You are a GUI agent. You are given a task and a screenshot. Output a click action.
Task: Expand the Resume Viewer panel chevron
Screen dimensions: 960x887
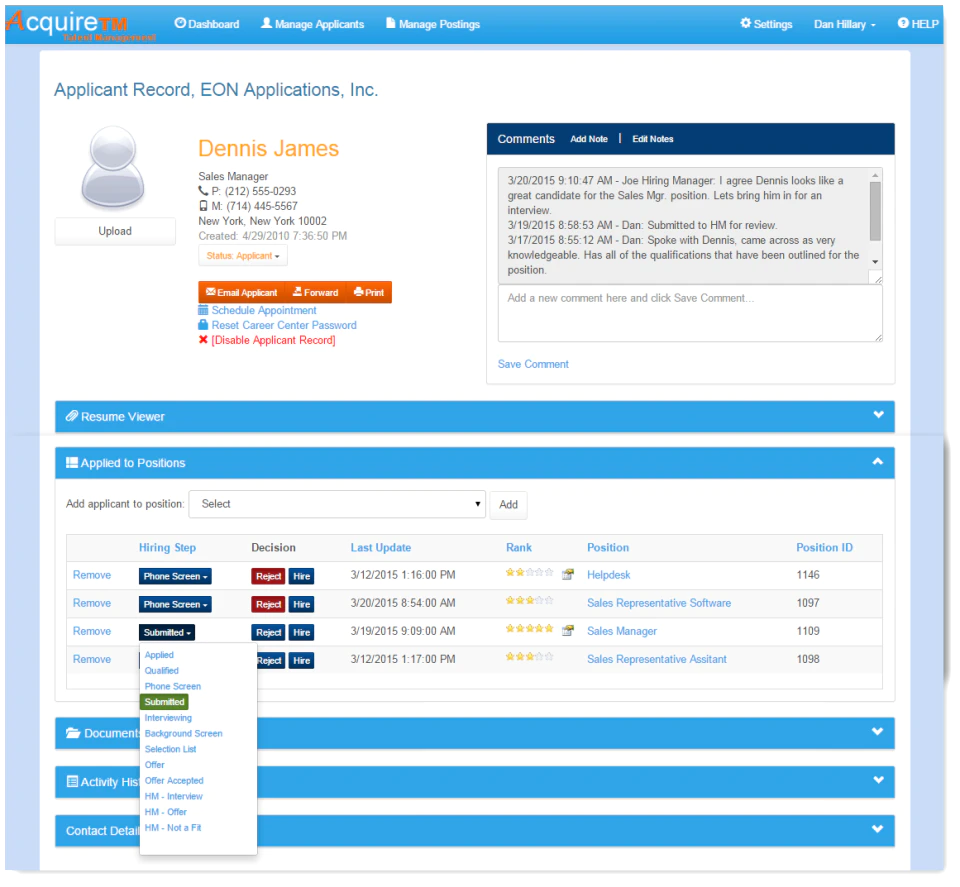[x=879, y=415]
